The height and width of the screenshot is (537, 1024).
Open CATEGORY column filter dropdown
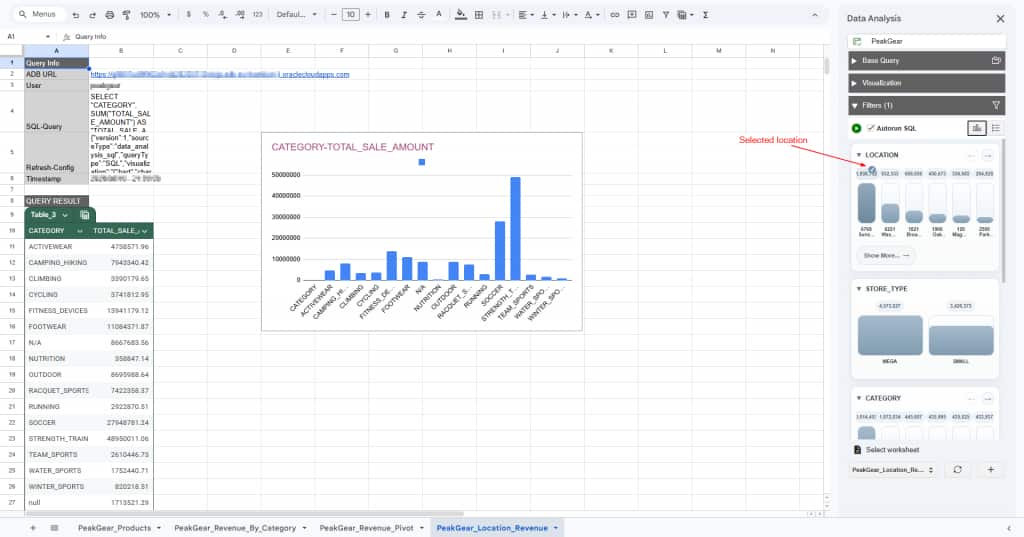tap(80, 231)
